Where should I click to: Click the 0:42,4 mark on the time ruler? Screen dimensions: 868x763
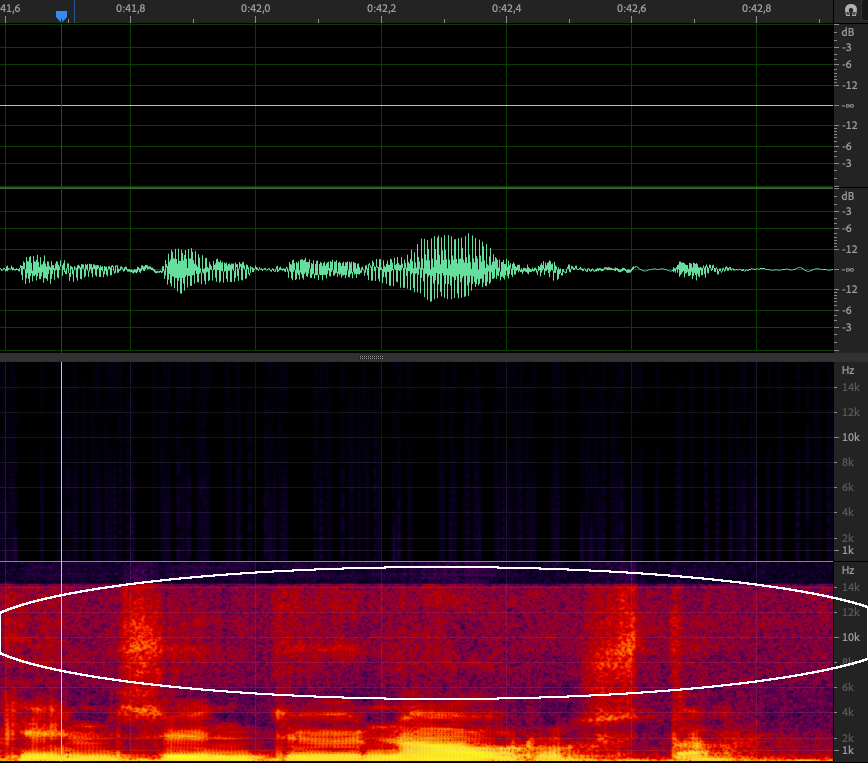point(506,9)
